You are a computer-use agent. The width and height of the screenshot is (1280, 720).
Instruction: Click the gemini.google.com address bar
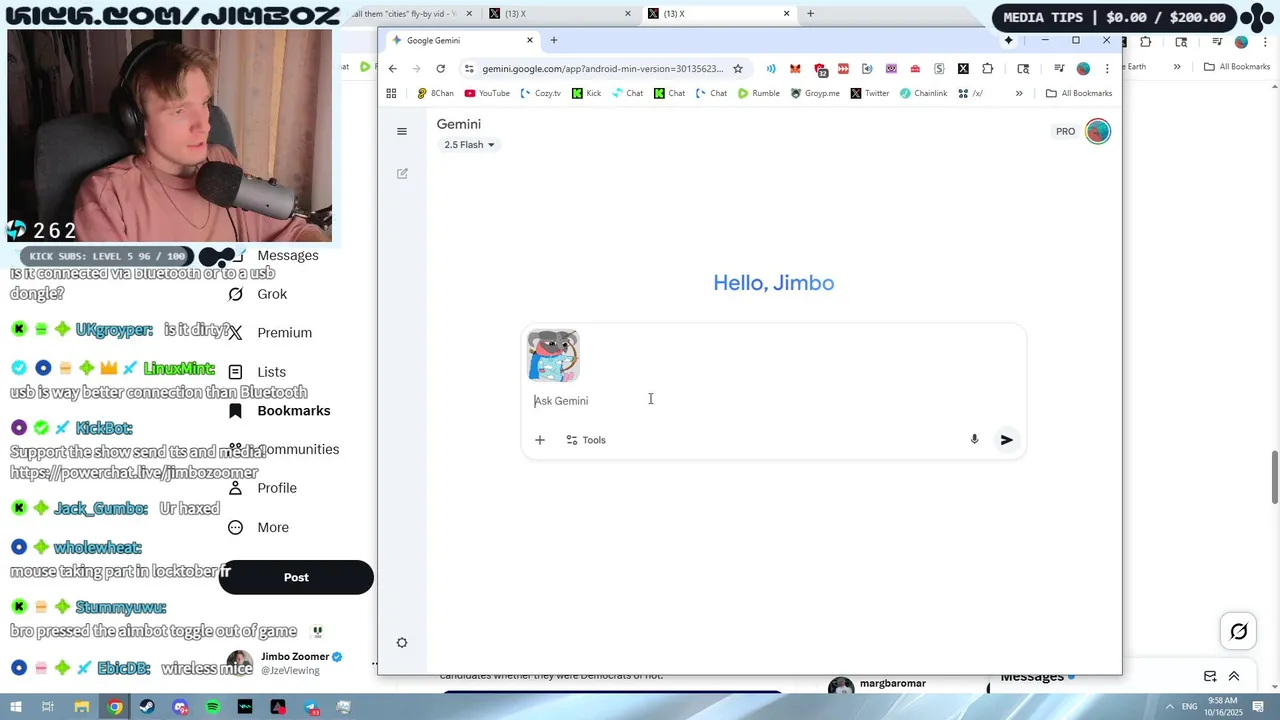coord(602,69)
